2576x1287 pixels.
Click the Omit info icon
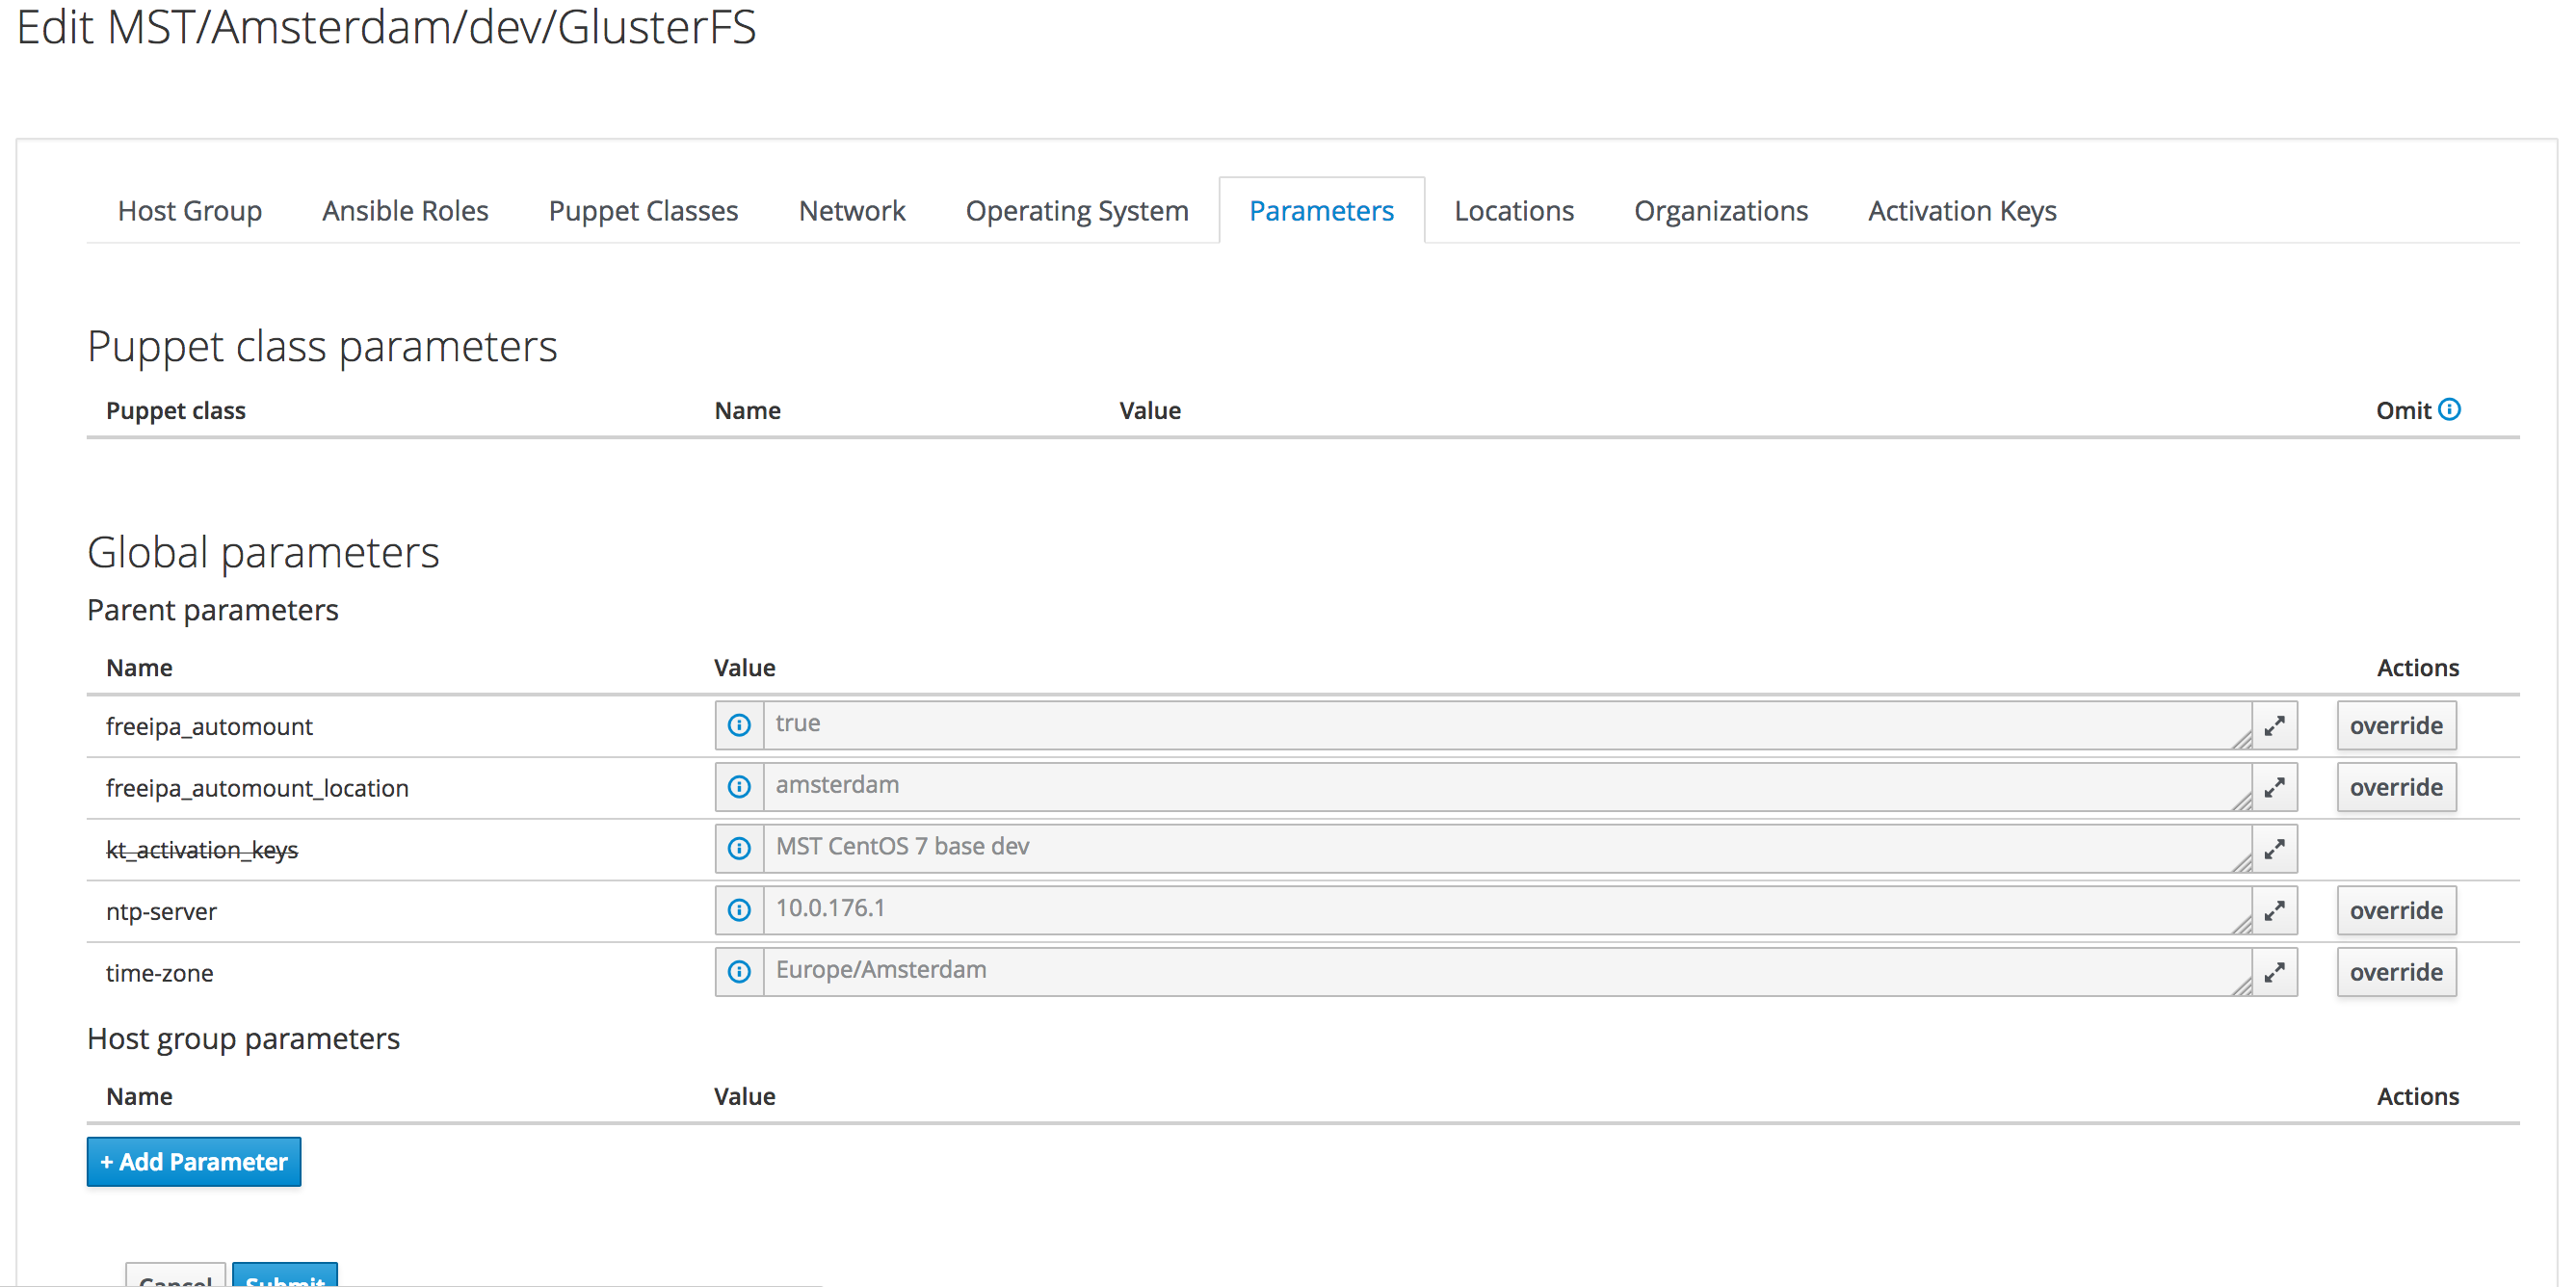point(2449,409)
